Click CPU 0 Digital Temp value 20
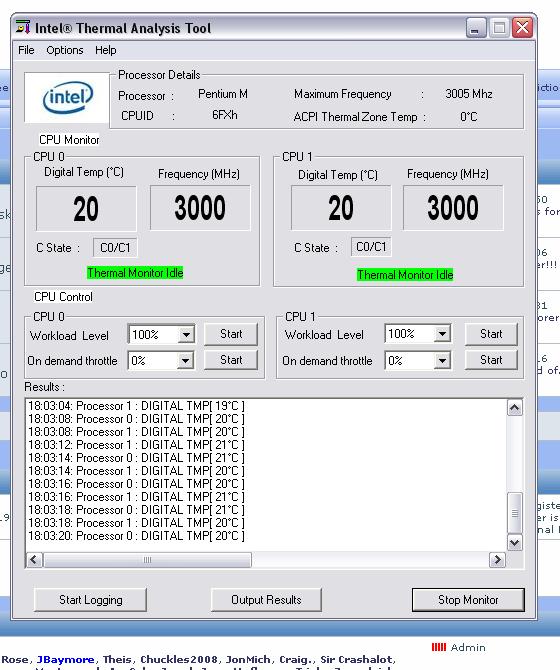 (86, 209)
